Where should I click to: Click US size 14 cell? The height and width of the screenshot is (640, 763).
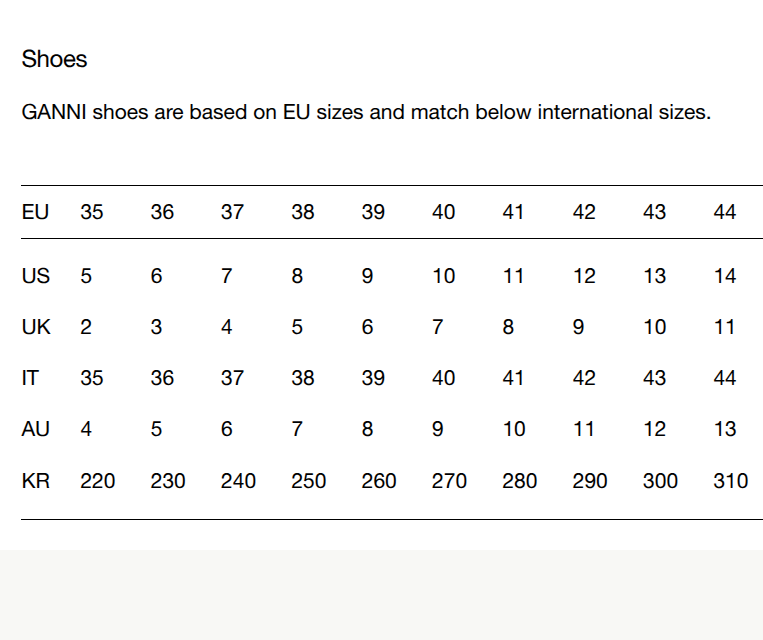725,276
